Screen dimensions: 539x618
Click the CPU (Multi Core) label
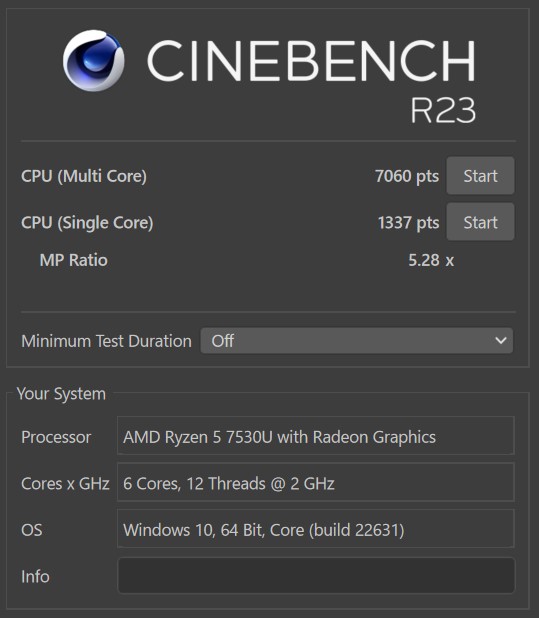pos(84,176)
